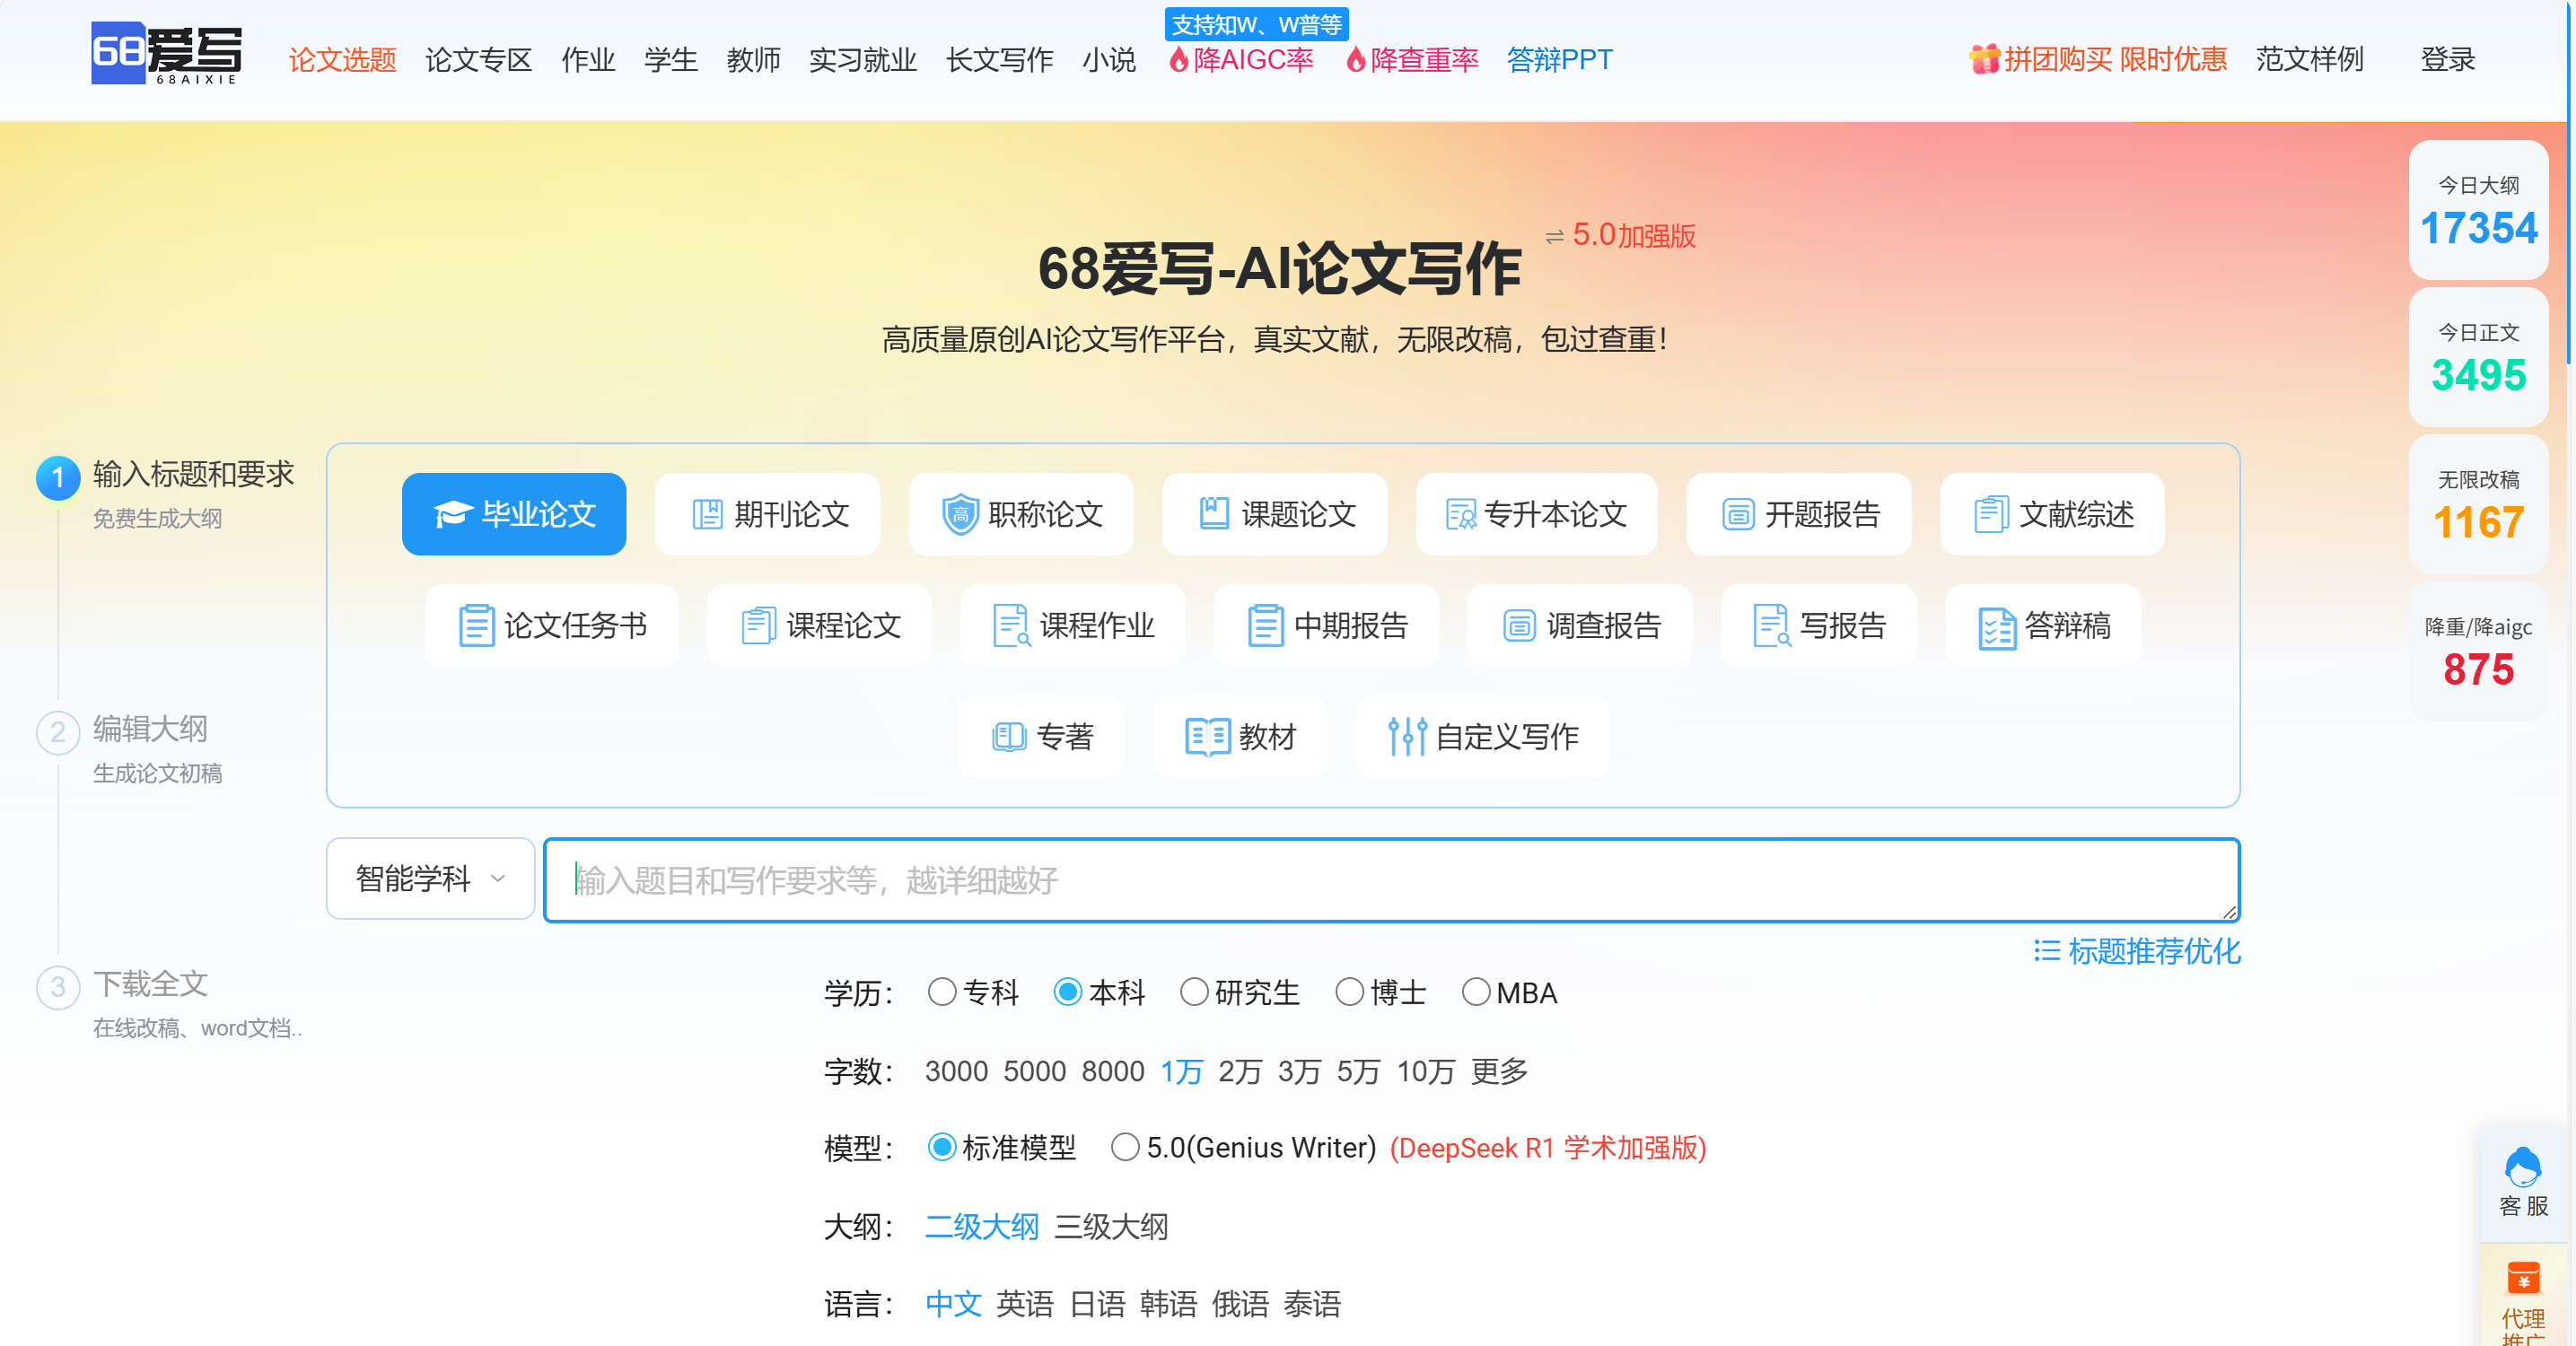Choose the 课程作业 option

1073,626
